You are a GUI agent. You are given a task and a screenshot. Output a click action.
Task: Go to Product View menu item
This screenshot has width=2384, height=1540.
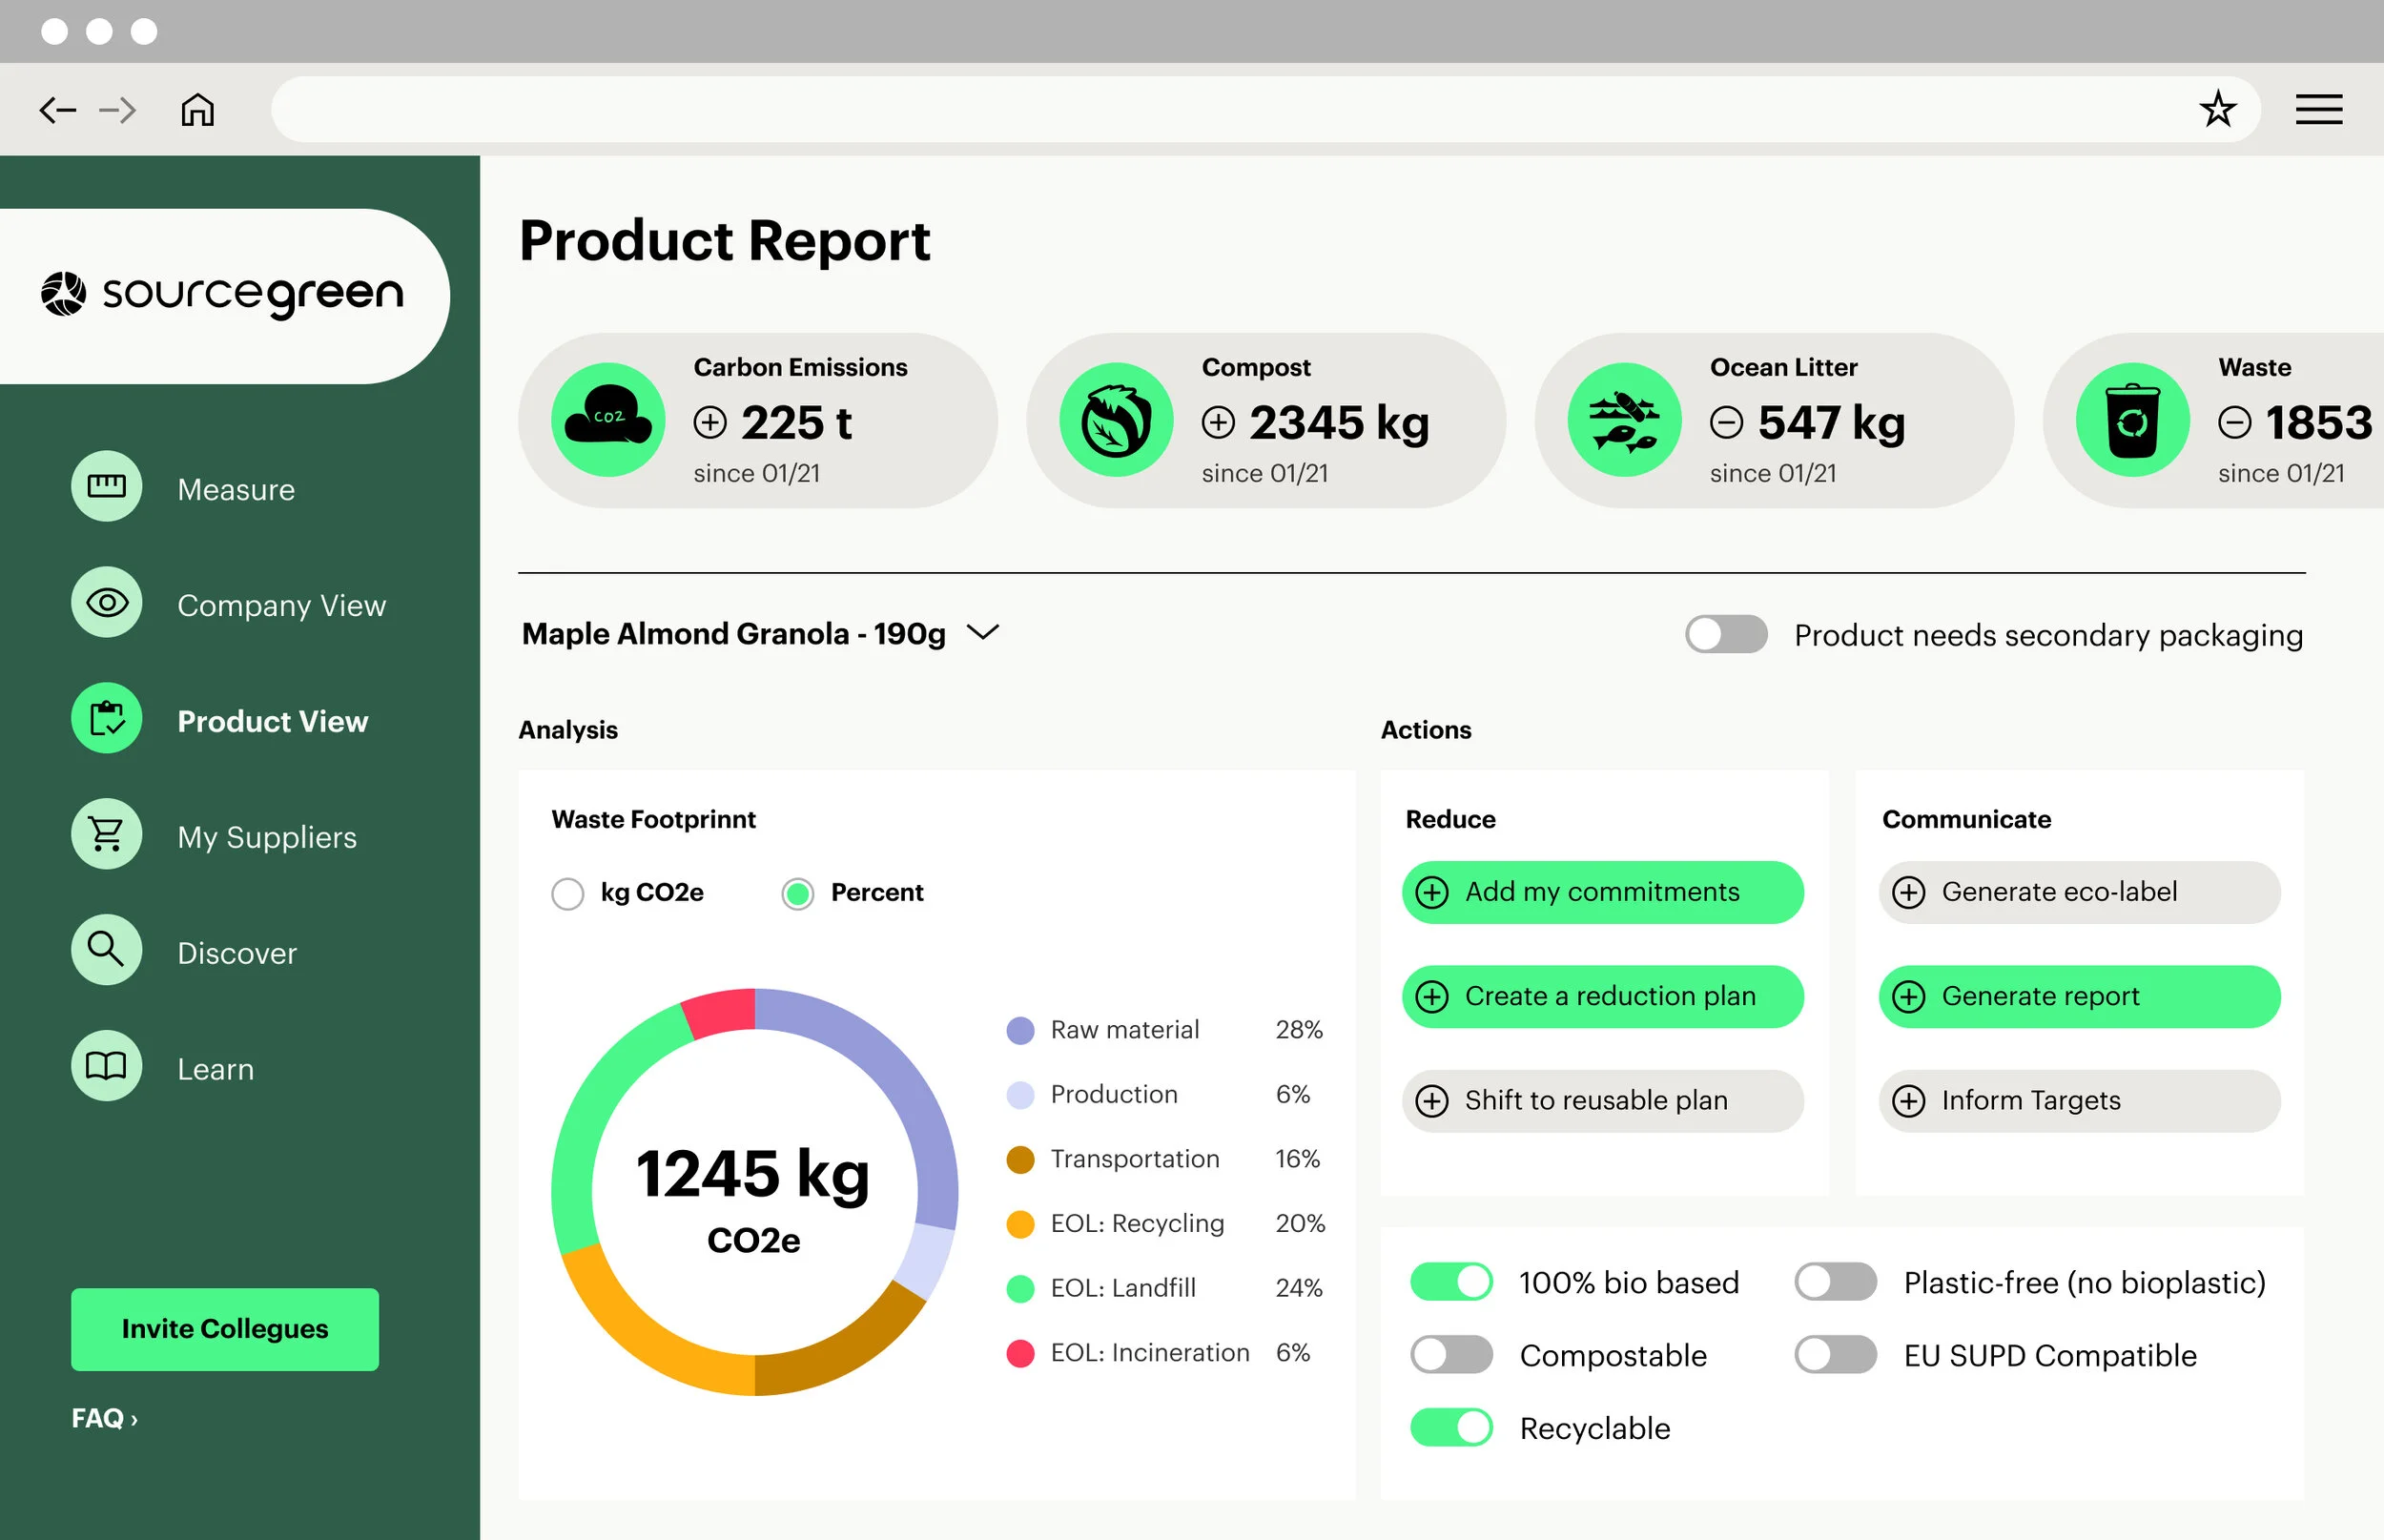pyautogui.click(x=272, y=721)
